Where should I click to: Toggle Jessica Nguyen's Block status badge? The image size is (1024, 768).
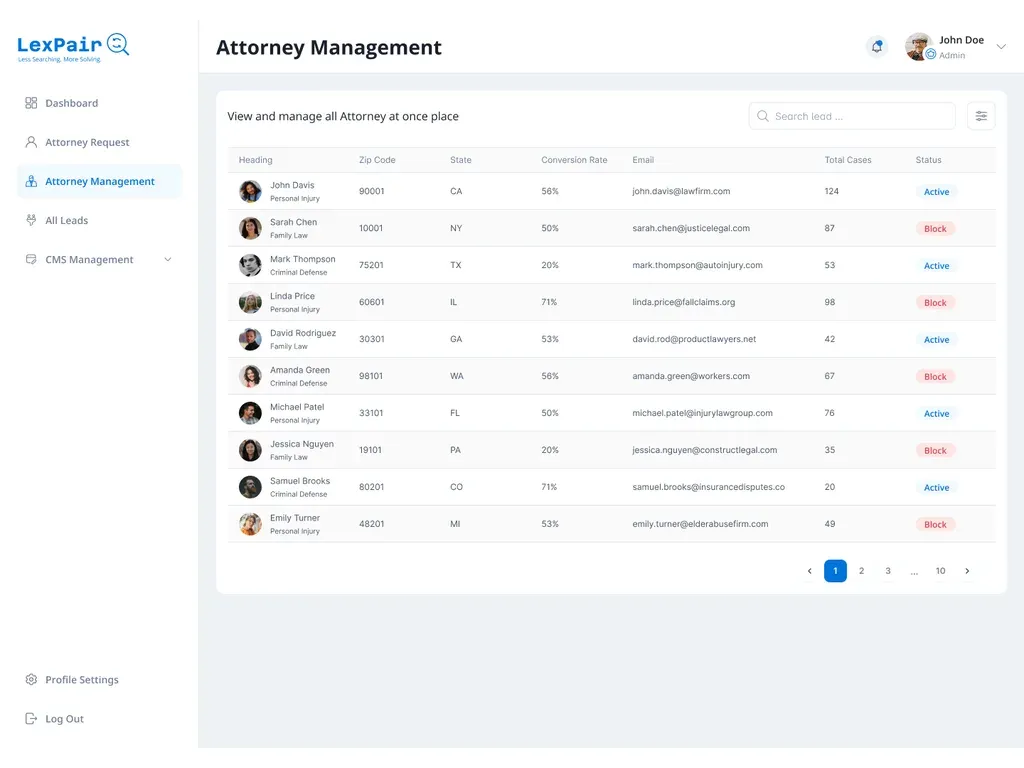(x=935, y=451)
